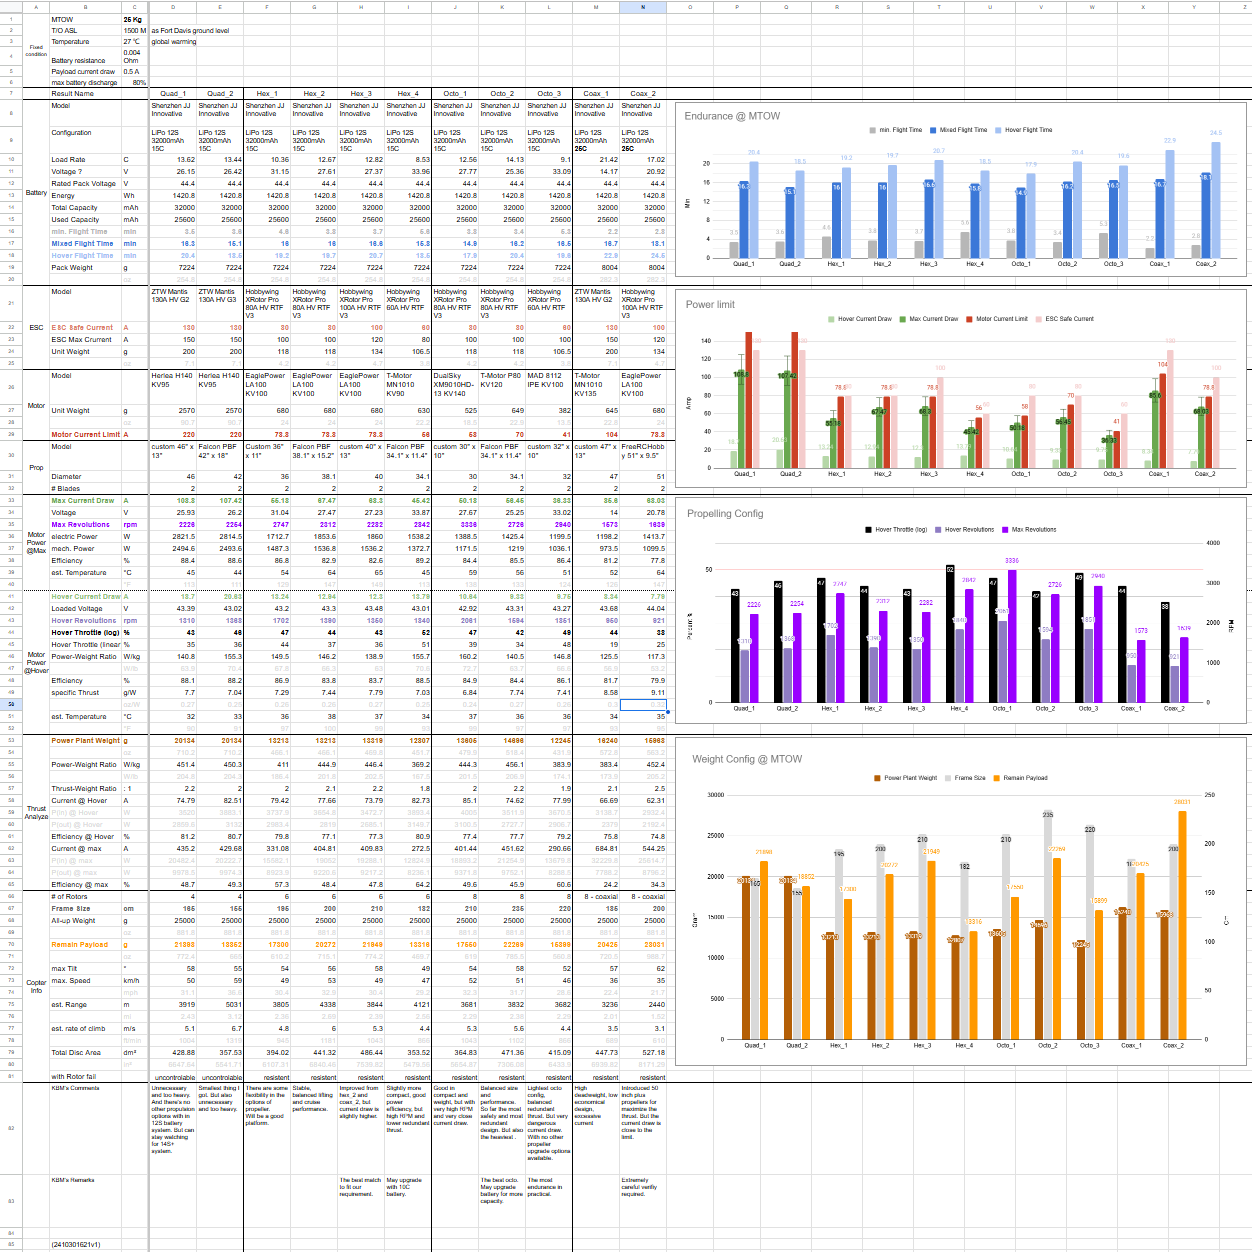Image resolution: width=1252 pixels, height=1252 pixels.
Task: Select the highlighted column N header
Action: (643, 7)
